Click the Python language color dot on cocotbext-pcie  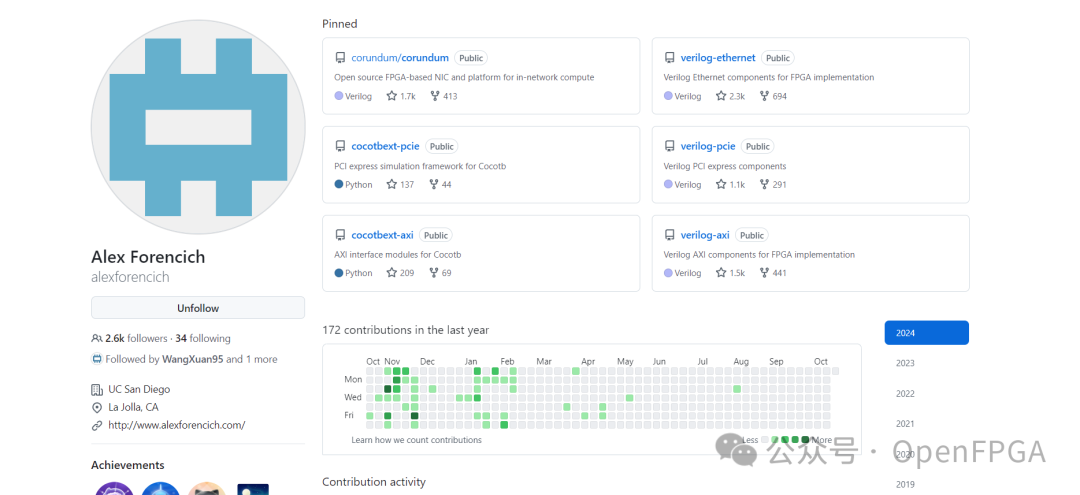pos(339,185)
